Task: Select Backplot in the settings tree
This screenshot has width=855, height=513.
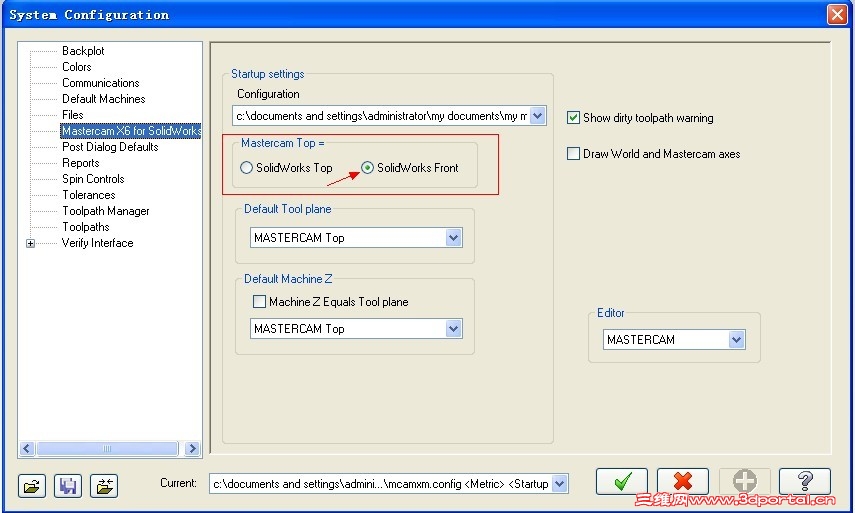Action: (x=83, y=51)
